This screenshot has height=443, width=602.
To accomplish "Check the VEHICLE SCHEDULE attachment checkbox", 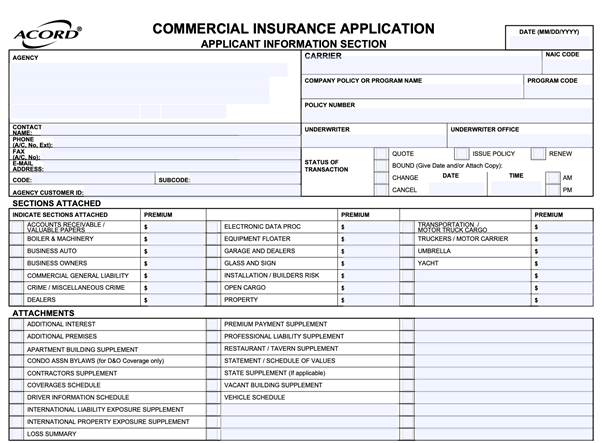I will pos(213,397).
